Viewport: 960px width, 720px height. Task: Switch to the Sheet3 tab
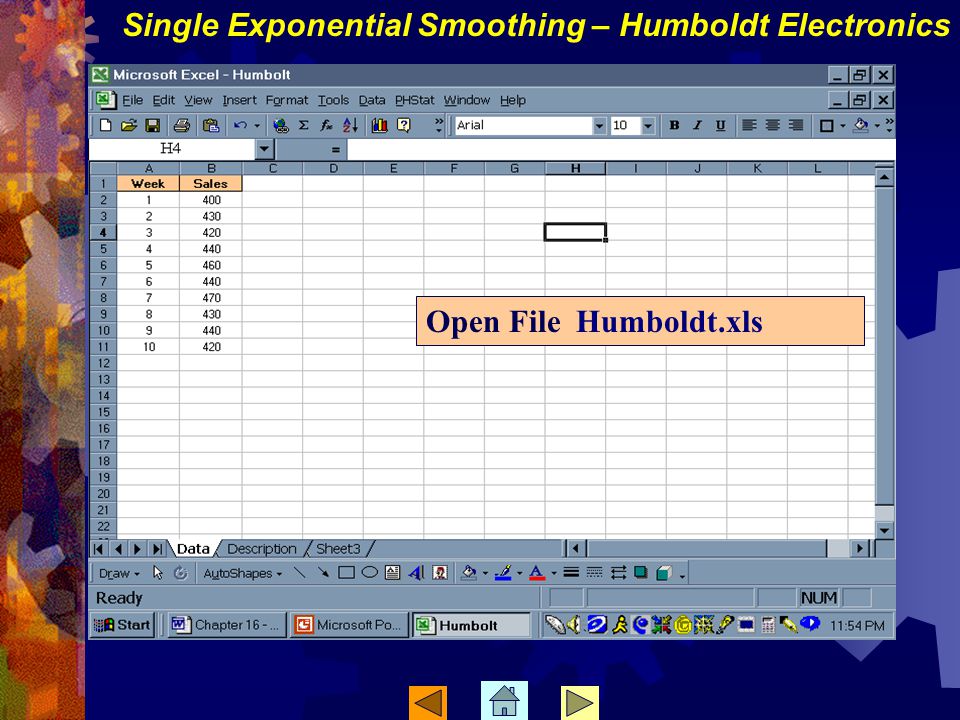point(338,549)
